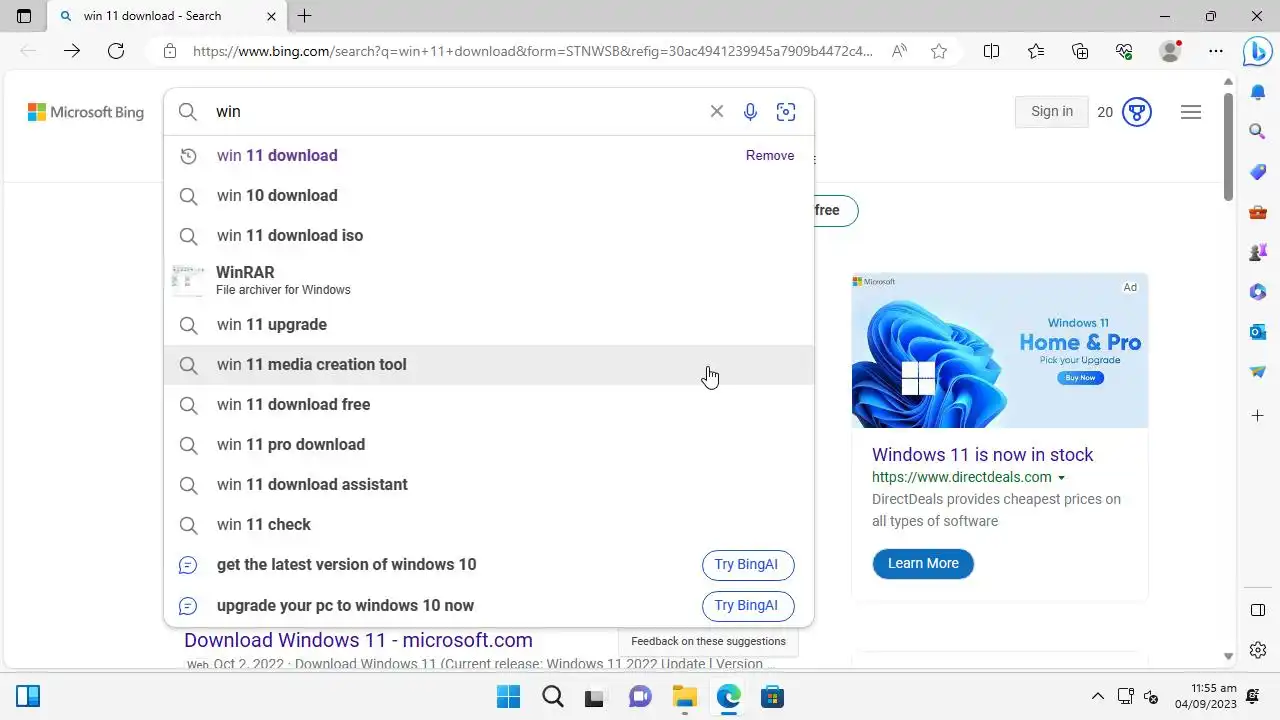Open the Collections icon
Screen dimensions: 1280x720
click(1080, 51)
